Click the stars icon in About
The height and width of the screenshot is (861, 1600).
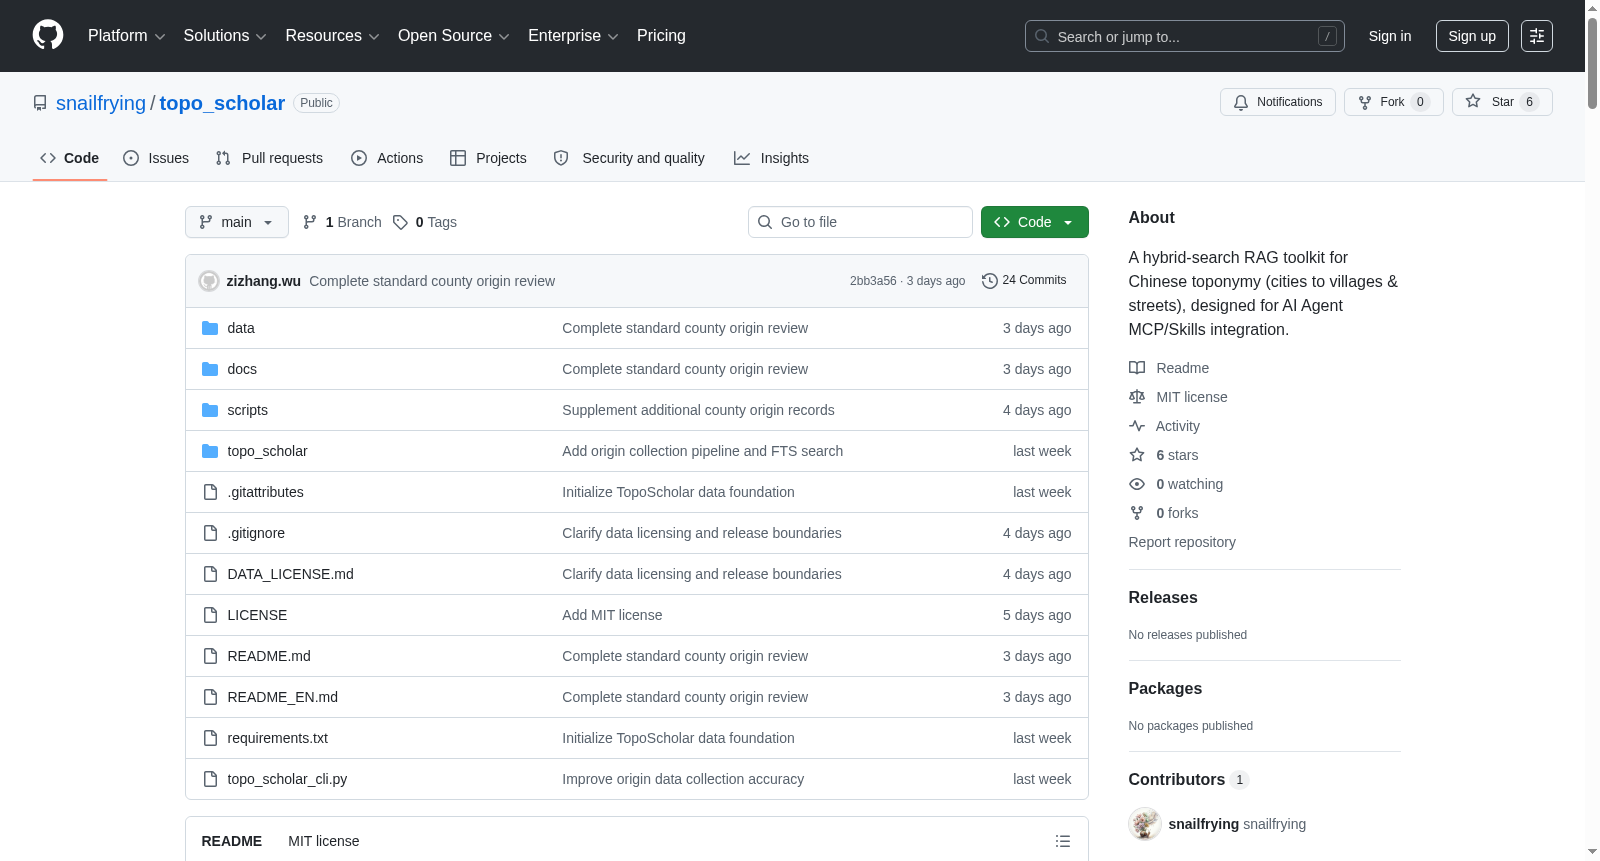click(1137, 455)
